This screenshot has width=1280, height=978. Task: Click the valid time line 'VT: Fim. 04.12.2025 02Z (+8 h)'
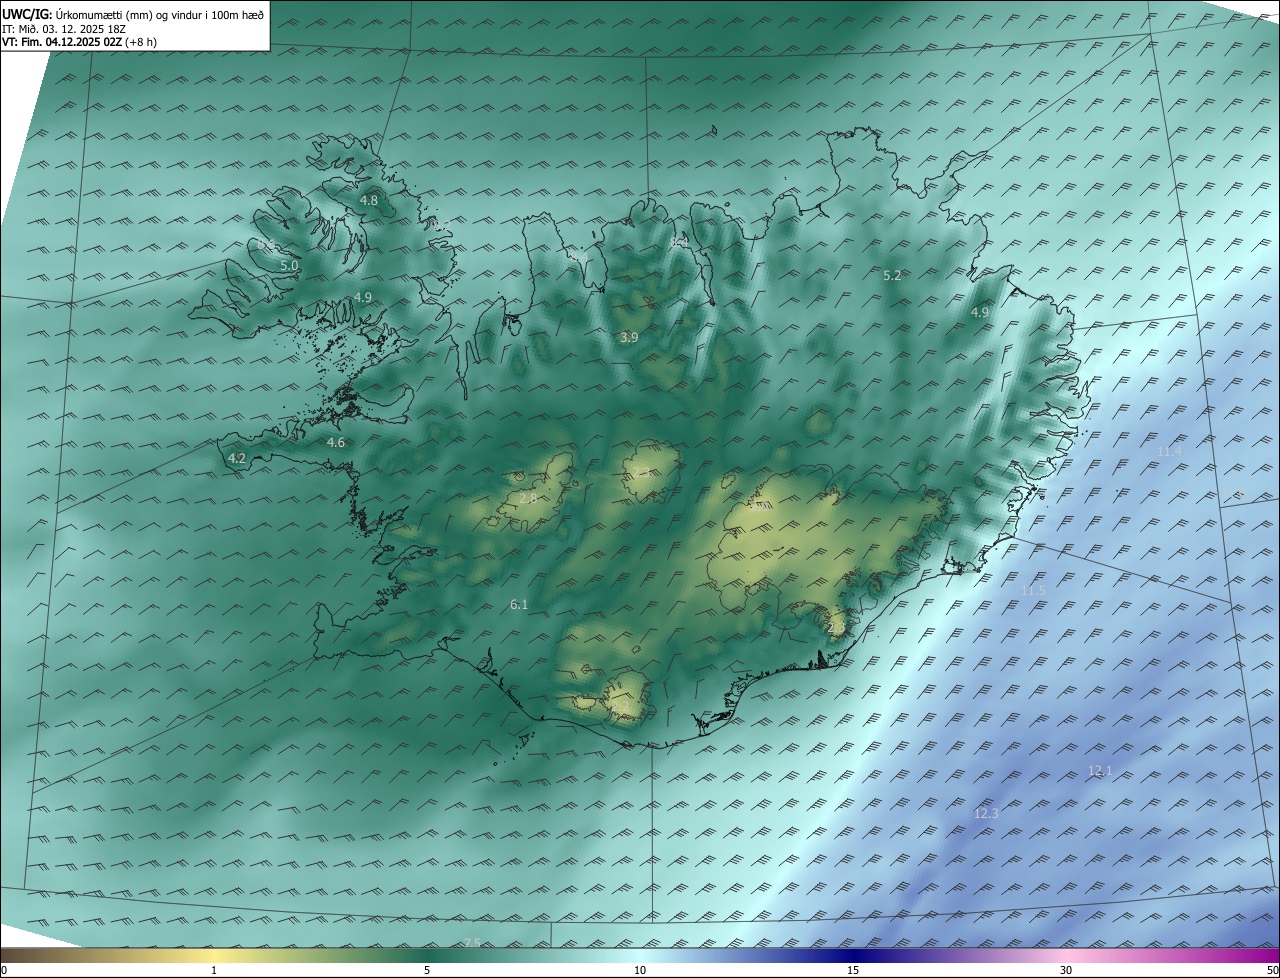click(x=79, y=42)
